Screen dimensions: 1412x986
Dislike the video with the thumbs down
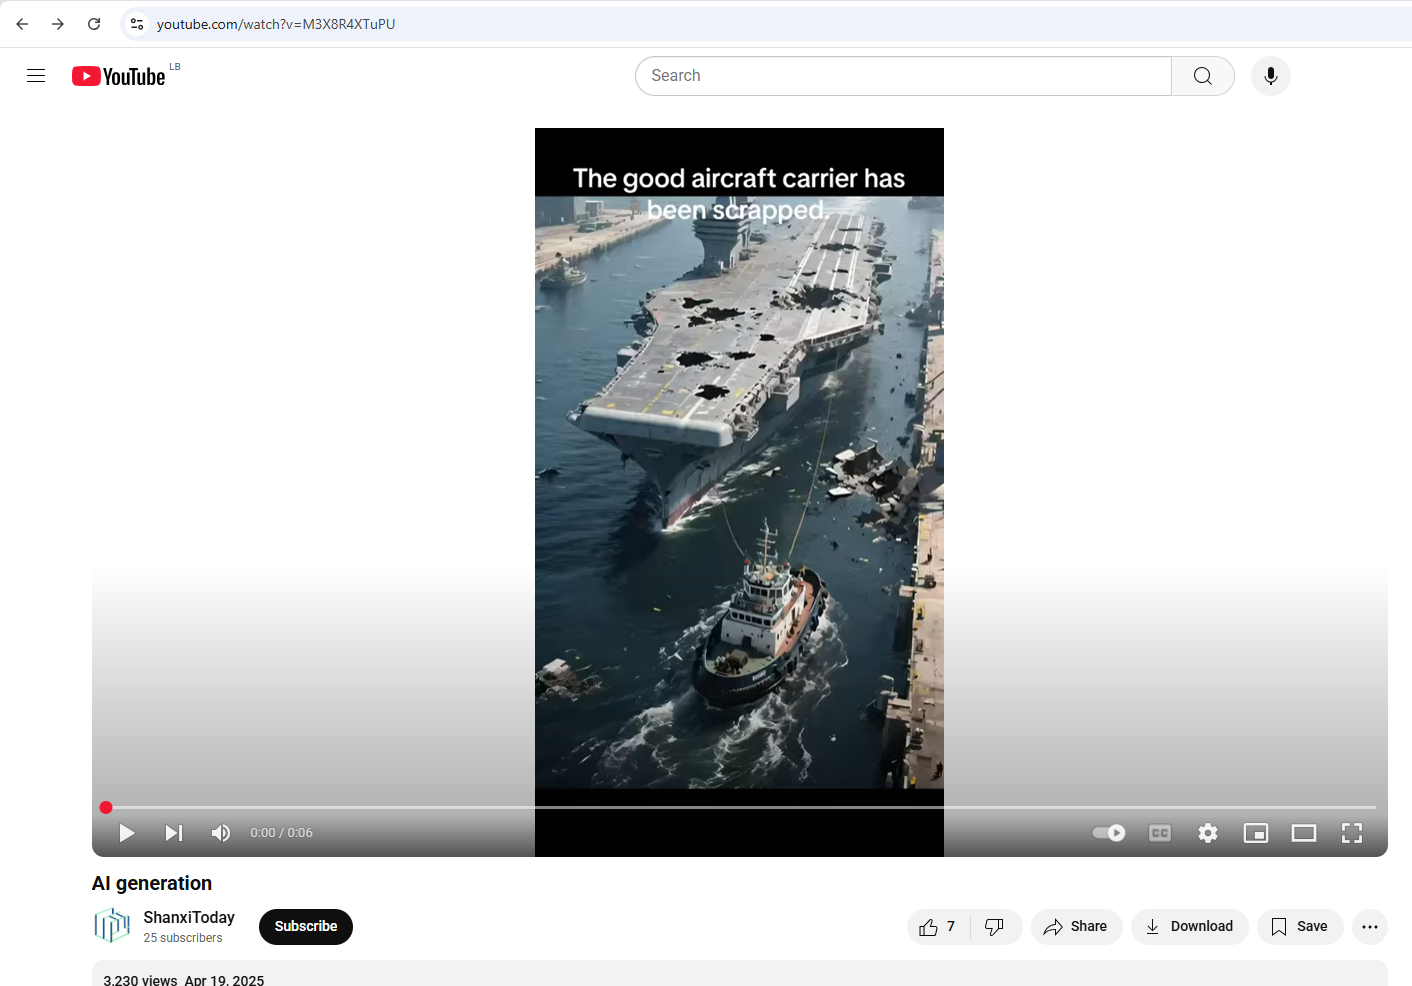pyautogui.click(x=995, y=927)
